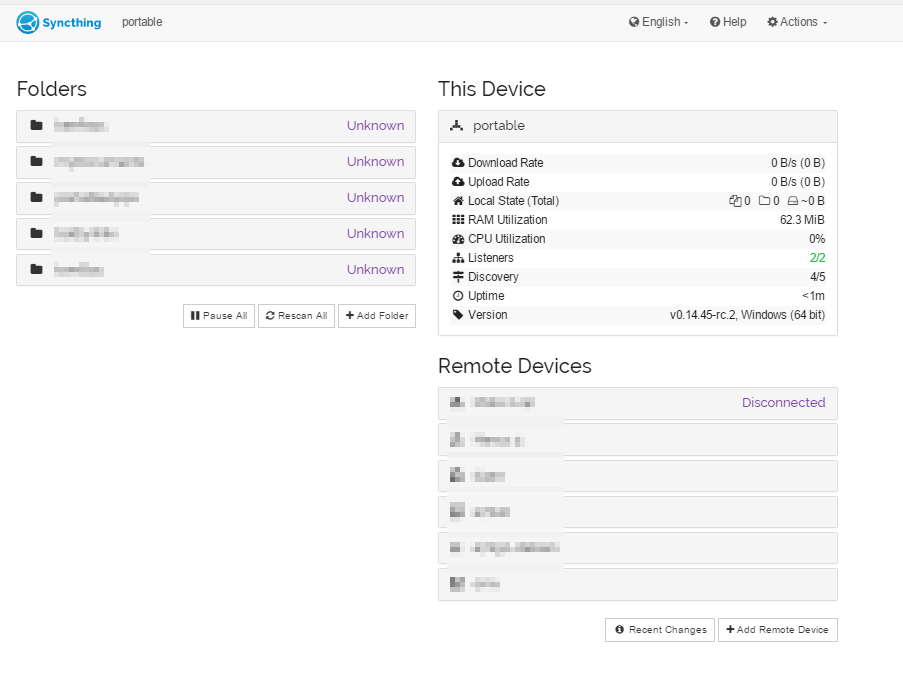Click the Add Remote Device button
Viewport: 903px width, 673px height.
(778, 630)
